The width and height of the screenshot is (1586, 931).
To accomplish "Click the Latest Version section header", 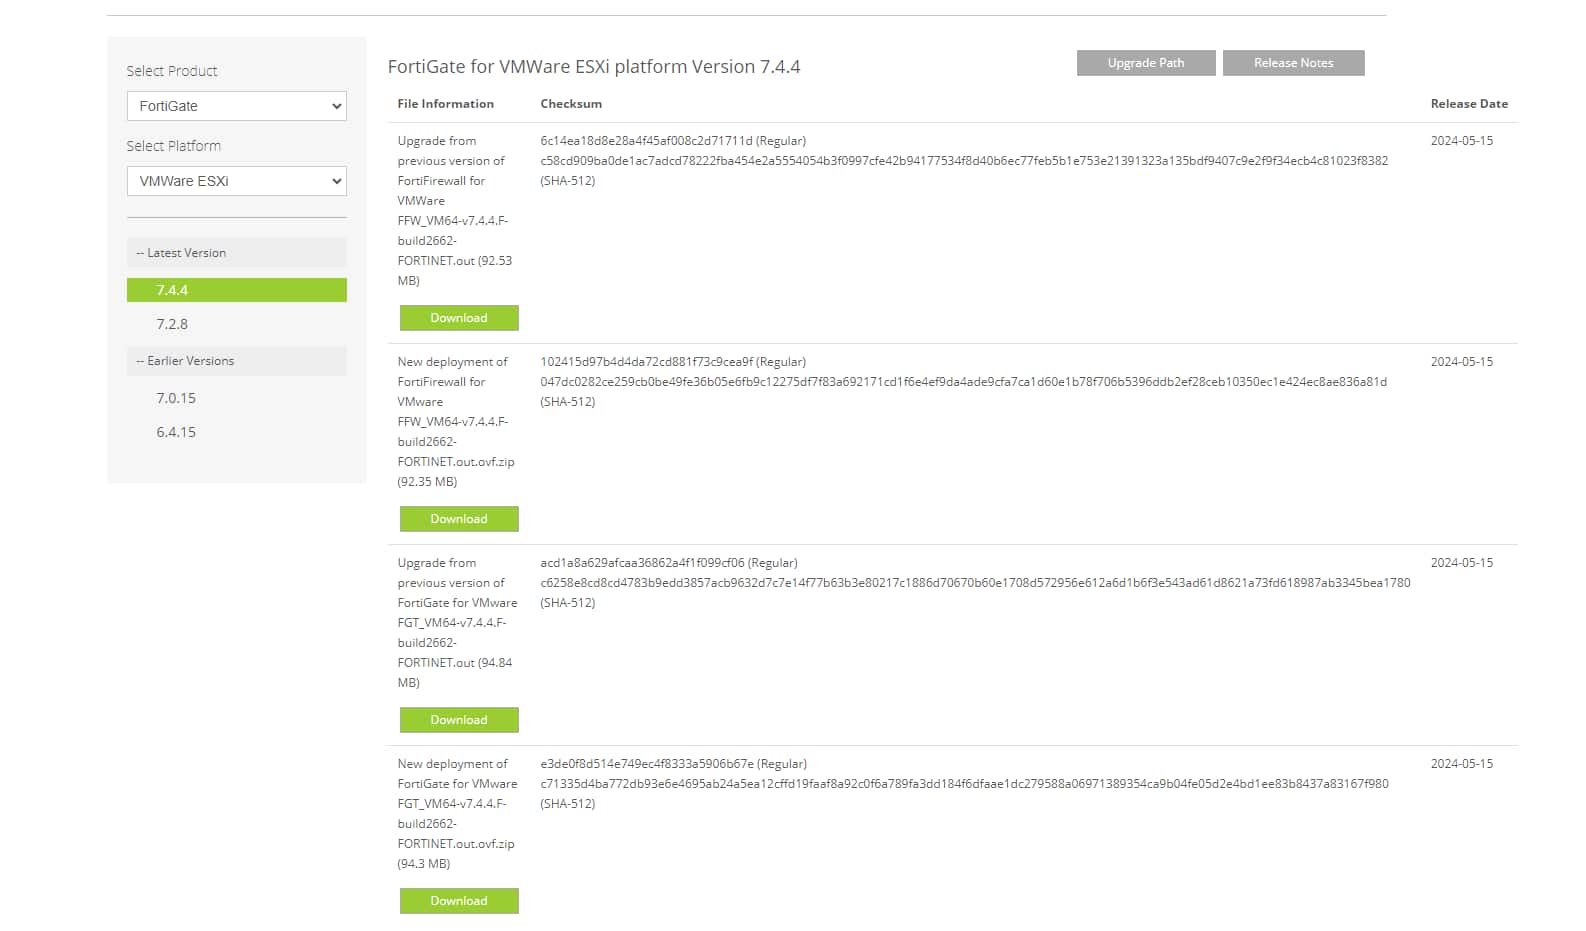I will click(236, 253).
